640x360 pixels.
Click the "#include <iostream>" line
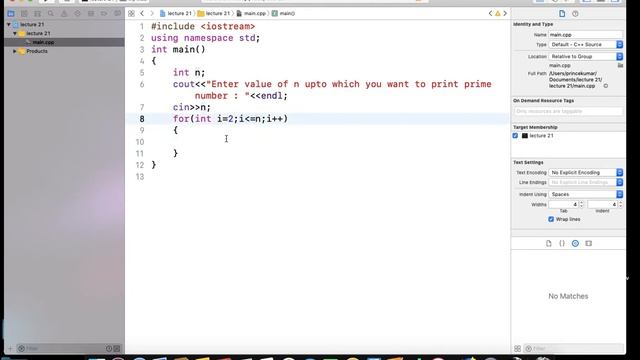click(203, 27)
